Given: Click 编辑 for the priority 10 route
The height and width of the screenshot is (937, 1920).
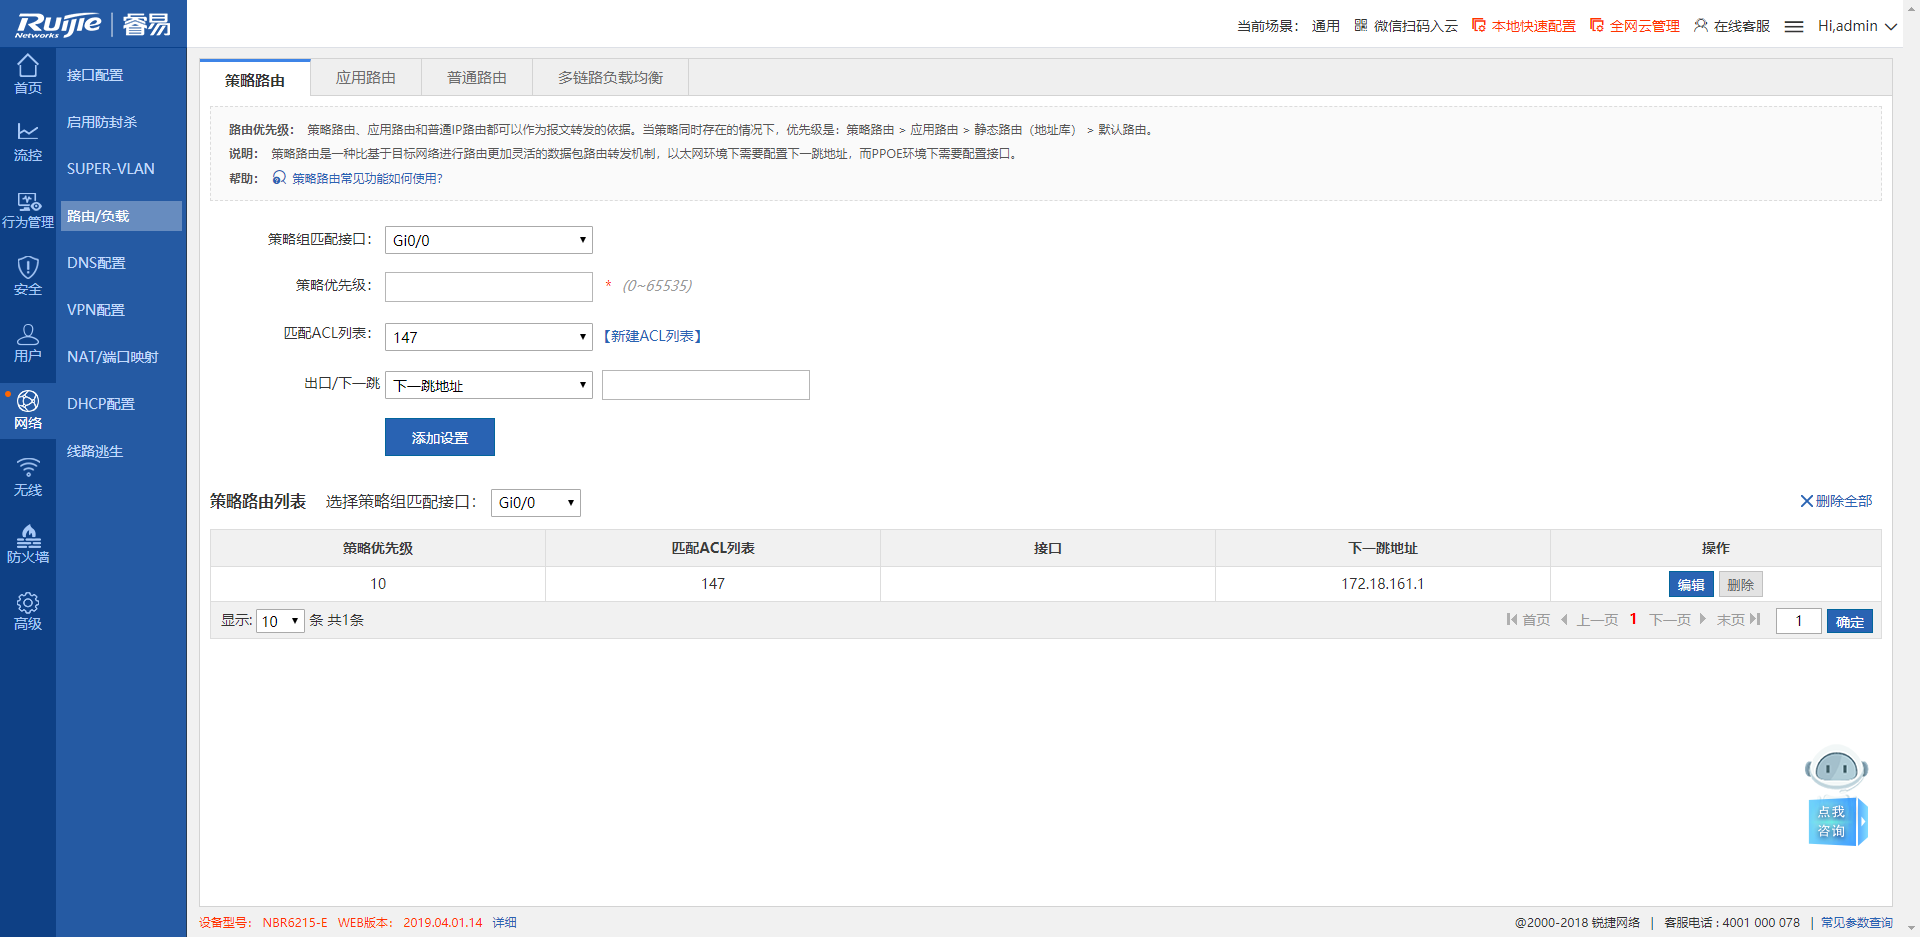Looking at the screenshot, I should [1690, 584].
